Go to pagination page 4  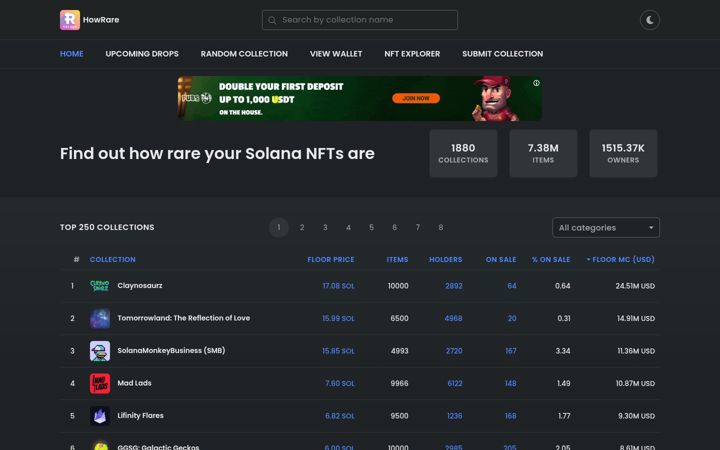pos(348,227)
